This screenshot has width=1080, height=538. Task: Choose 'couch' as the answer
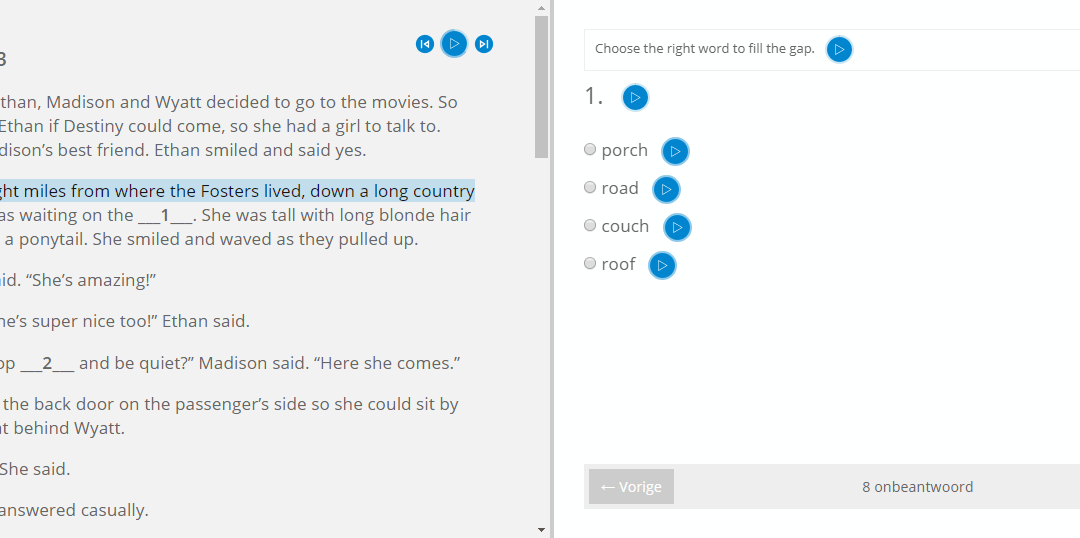(590, 225)
